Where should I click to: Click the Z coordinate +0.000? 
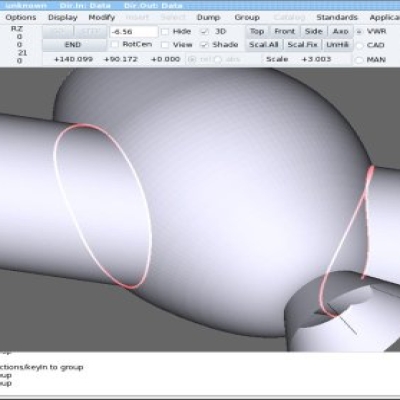click(x=165, y=59)
